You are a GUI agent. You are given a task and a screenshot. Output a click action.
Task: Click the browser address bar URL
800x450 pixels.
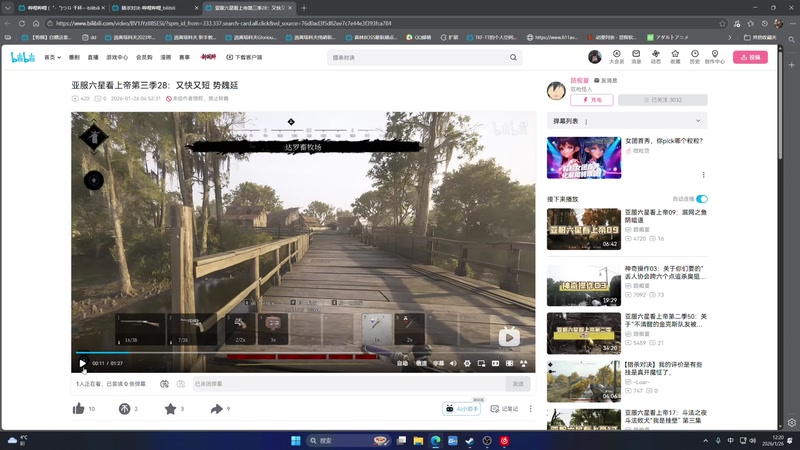click(223, 23)
